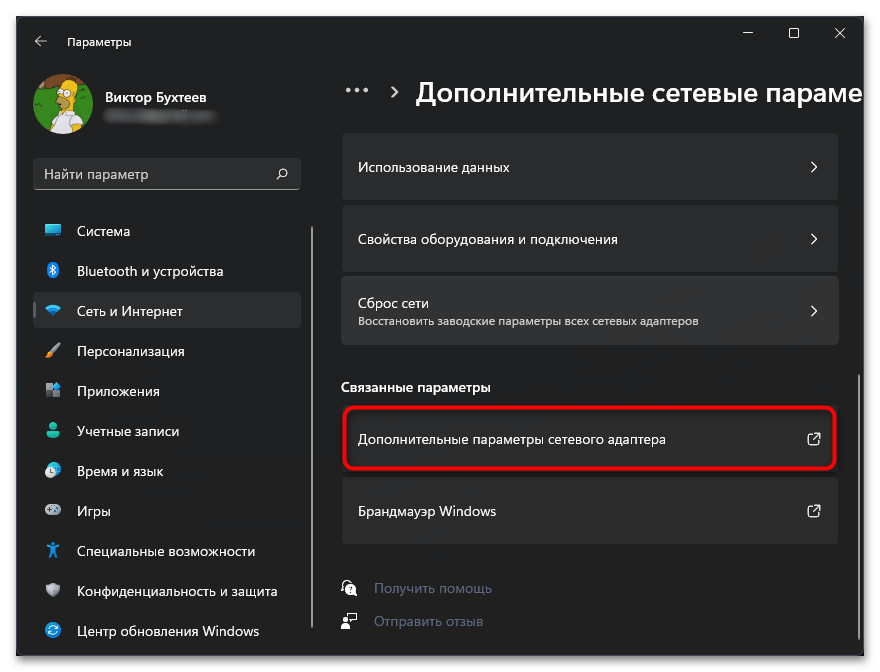Select the Игры gamepad icon
880x672 pixels.
[54, 511]
